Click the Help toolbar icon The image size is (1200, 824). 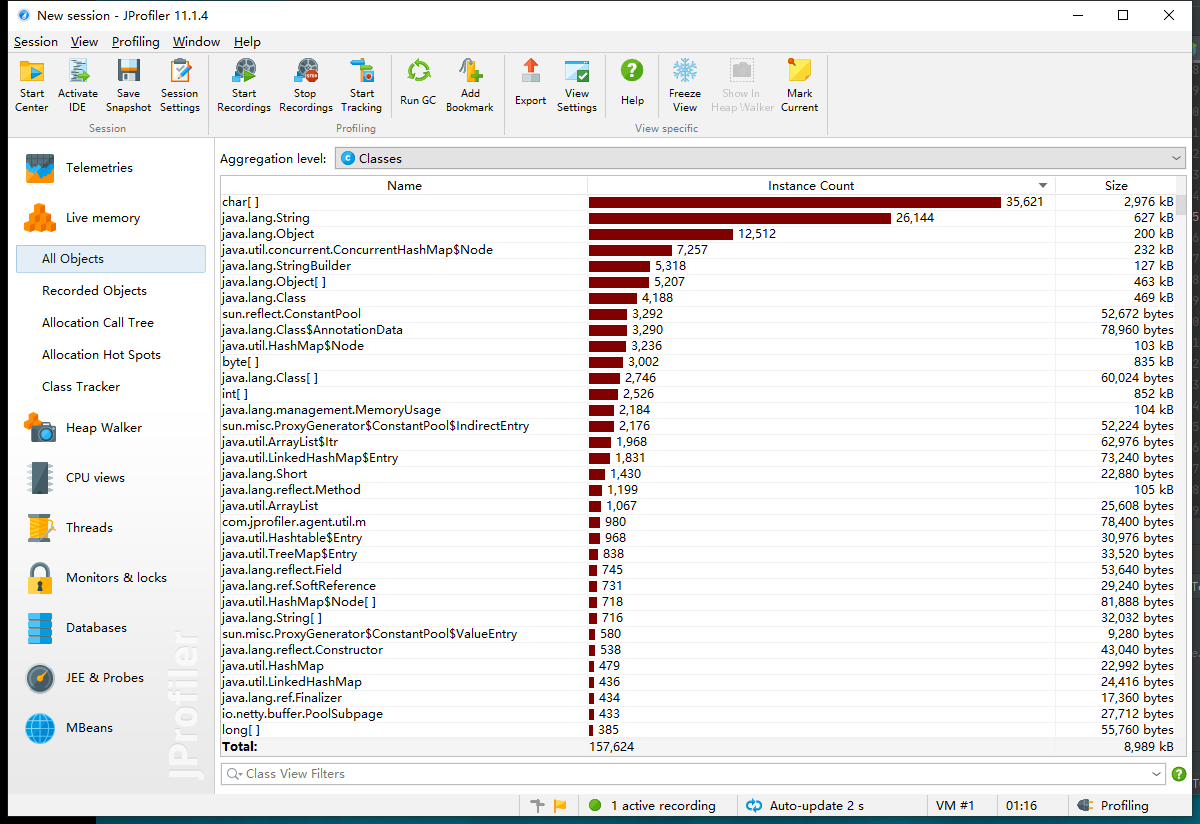tap(632, 82)
